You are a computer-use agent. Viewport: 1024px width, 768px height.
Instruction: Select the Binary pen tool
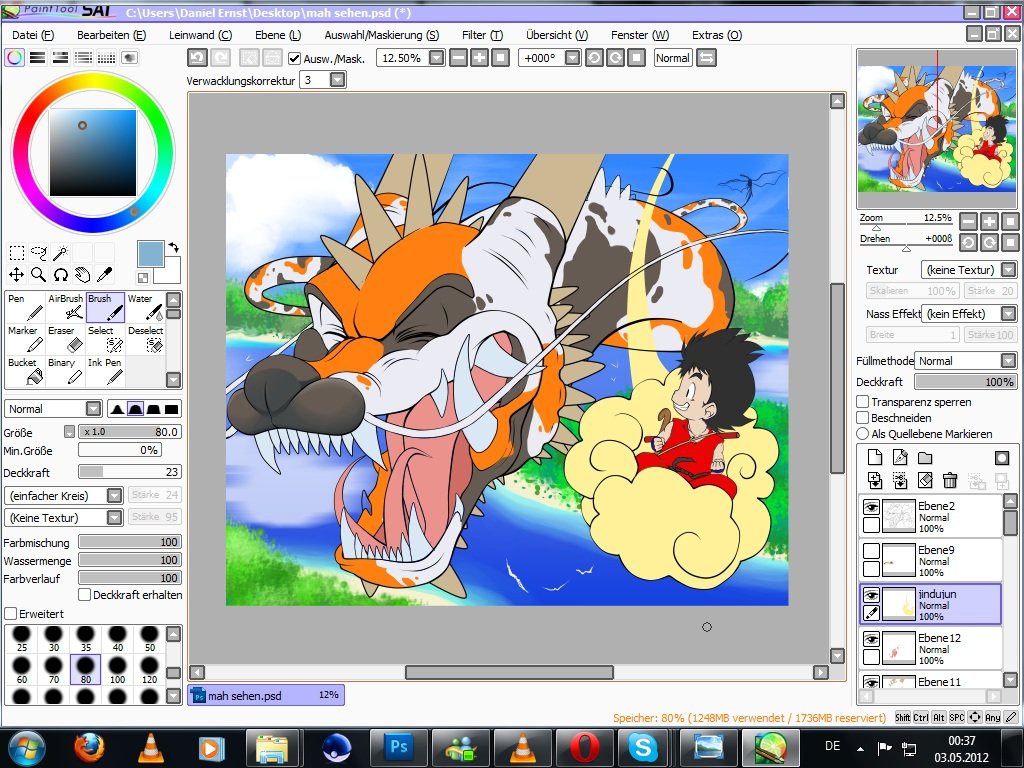tap(65, 371)
